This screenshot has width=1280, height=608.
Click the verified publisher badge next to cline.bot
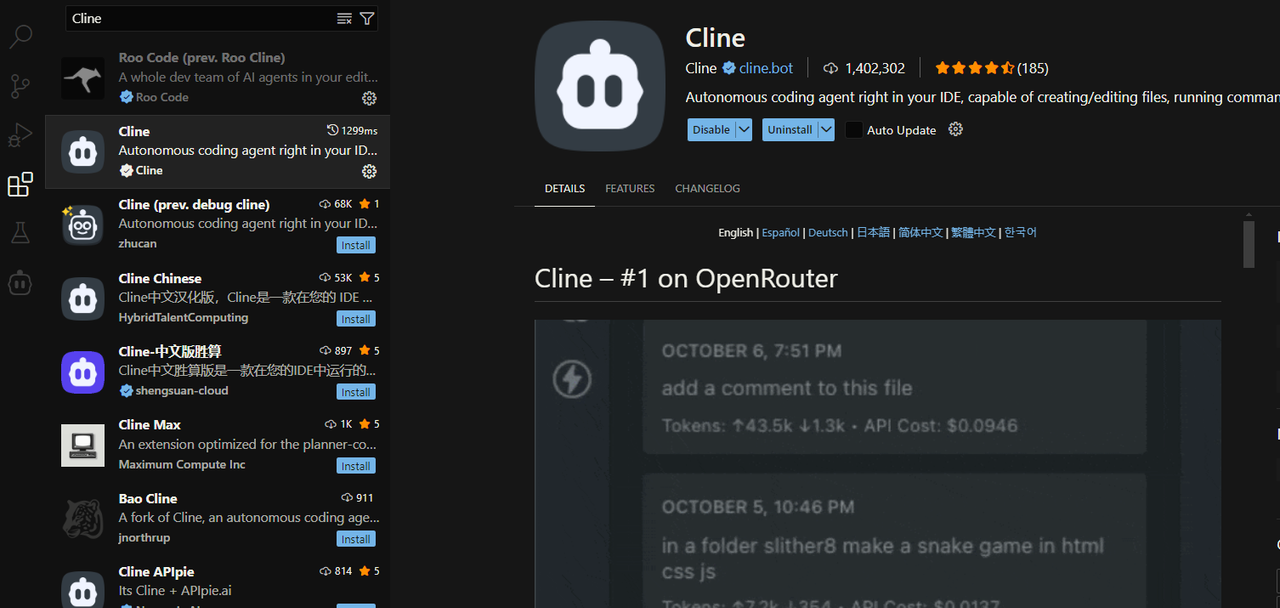pos(729,68)
